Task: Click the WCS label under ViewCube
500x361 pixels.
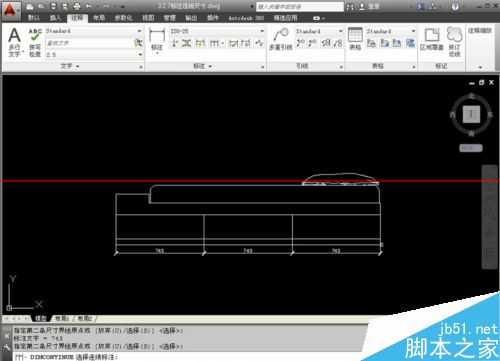Action: [x=471, y=148]
